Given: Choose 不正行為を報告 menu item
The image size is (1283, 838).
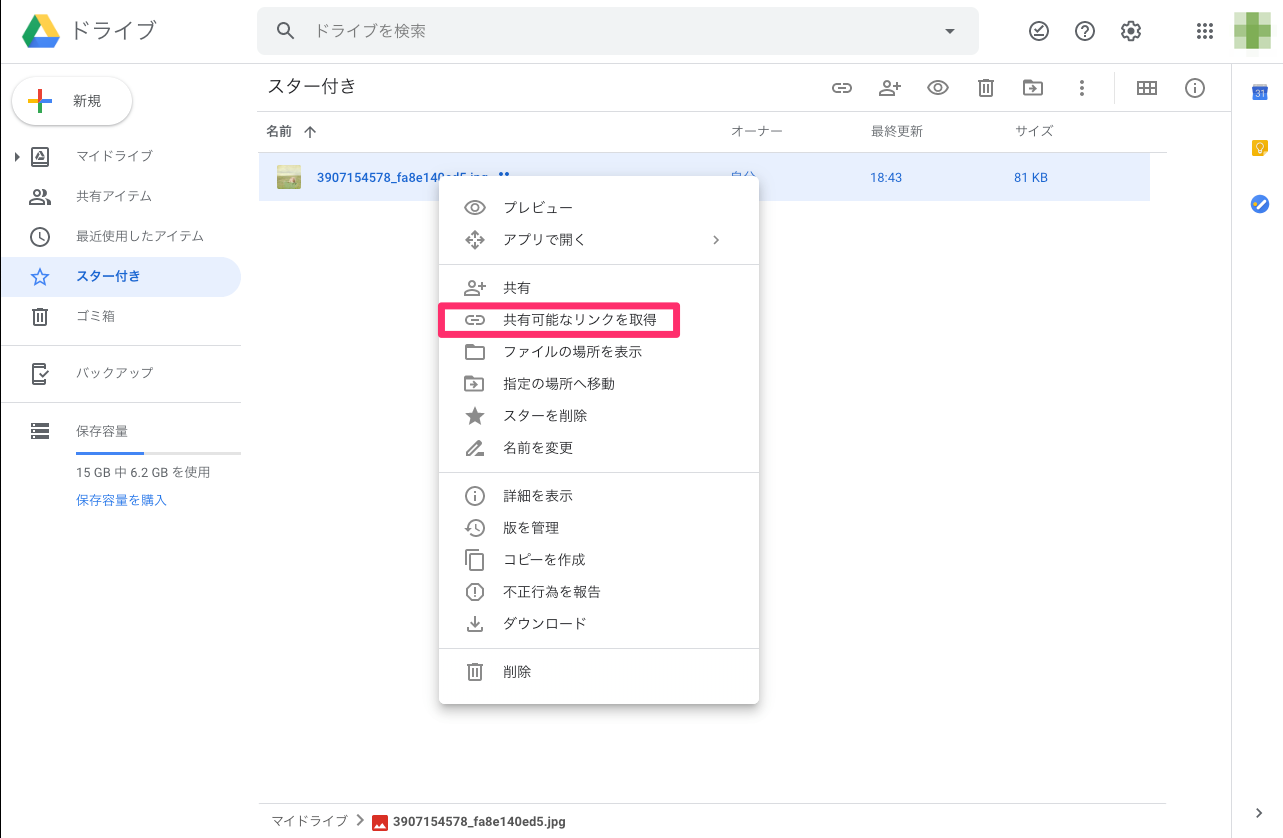Looking at the screenshot, I should pos(599,592).
